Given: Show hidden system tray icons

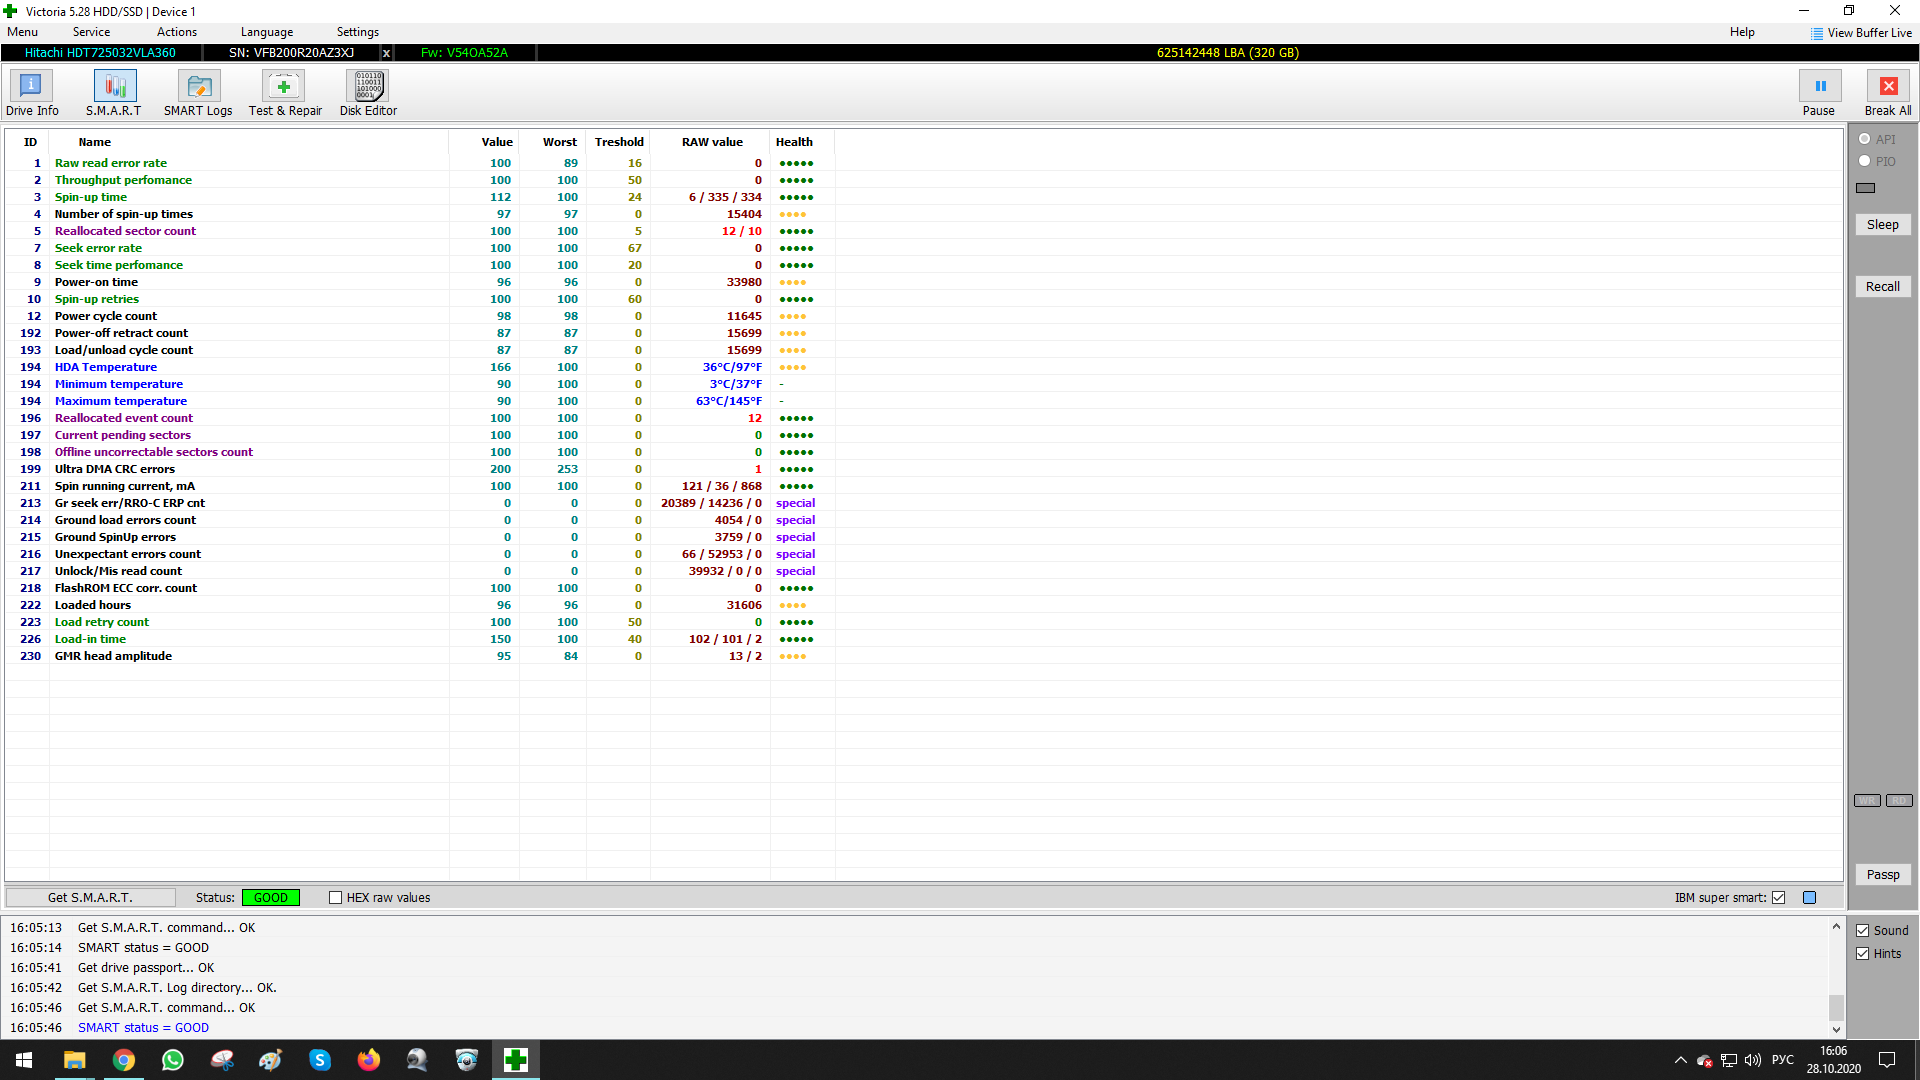Looking at the screenshot, I should tap(1680, 1060).
